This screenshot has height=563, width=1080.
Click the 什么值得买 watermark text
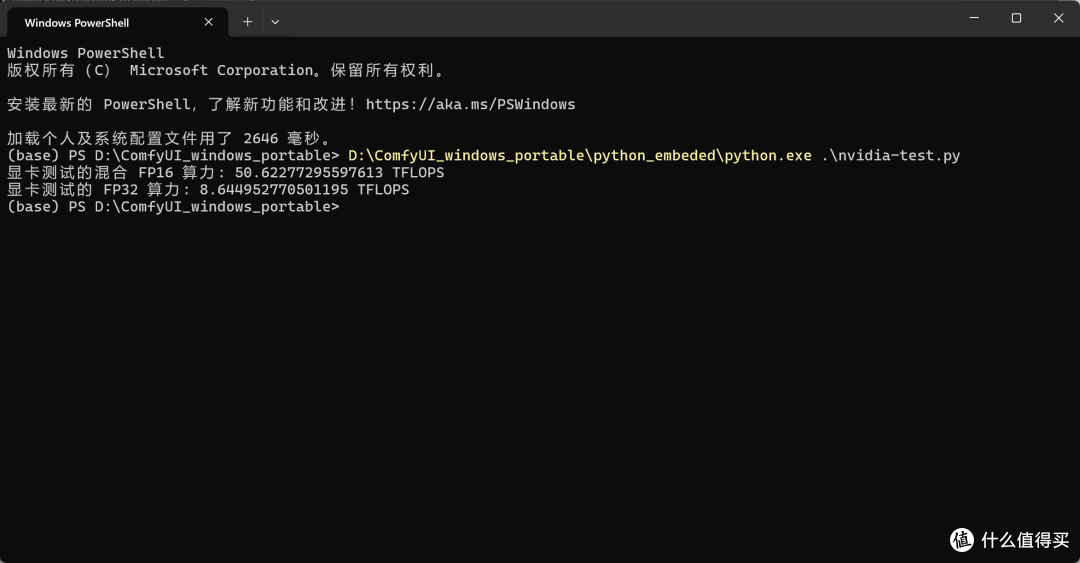pyautogui.click(x=1025, y=540)
